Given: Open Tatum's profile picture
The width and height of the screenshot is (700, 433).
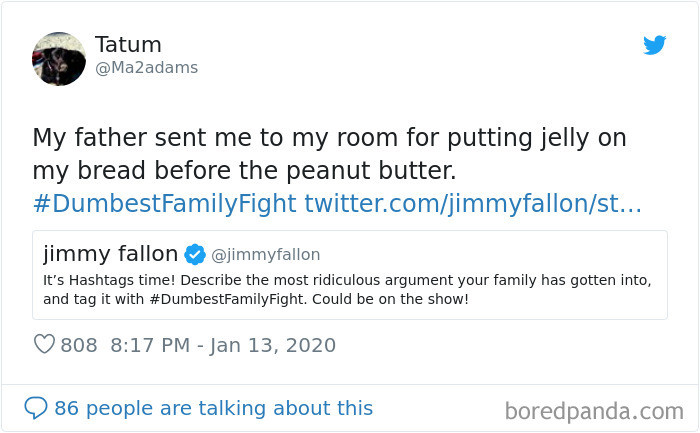Looking at the screenshot, I should pyautogui.click(x=59, y=58).
